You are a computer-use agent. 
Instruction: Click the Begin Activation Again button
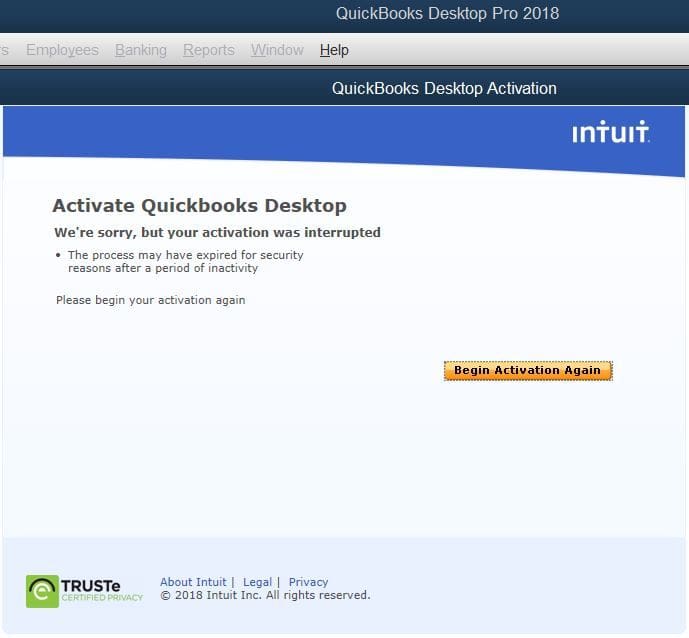click(528, 370)
